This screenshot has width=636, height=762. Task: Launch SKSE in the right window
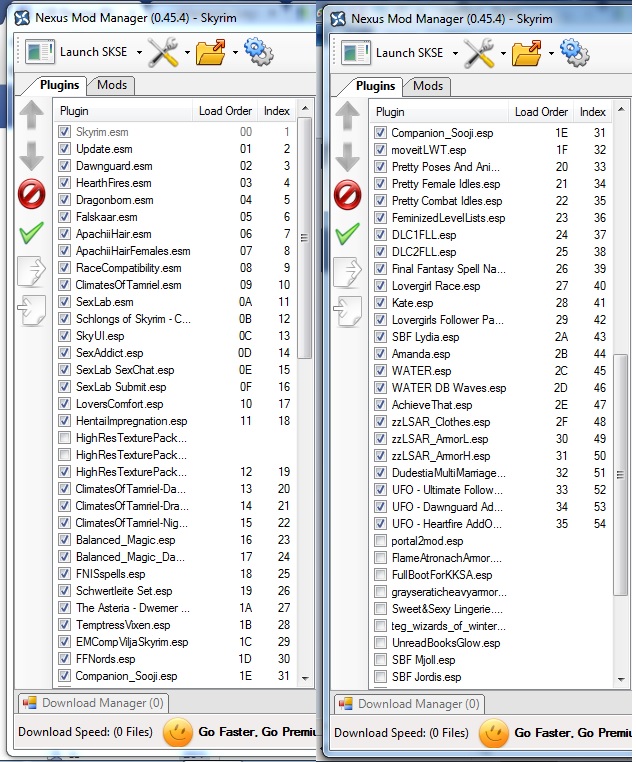(409, 52)
